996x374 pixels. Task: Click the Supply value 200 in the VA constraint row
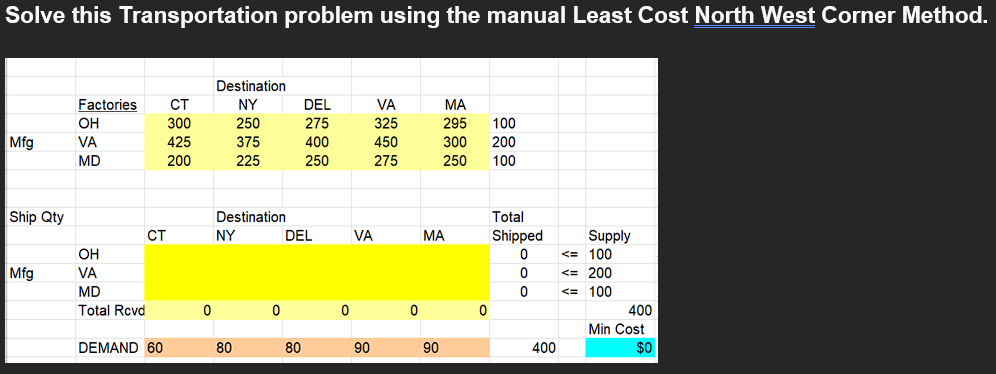coord(600,273)
